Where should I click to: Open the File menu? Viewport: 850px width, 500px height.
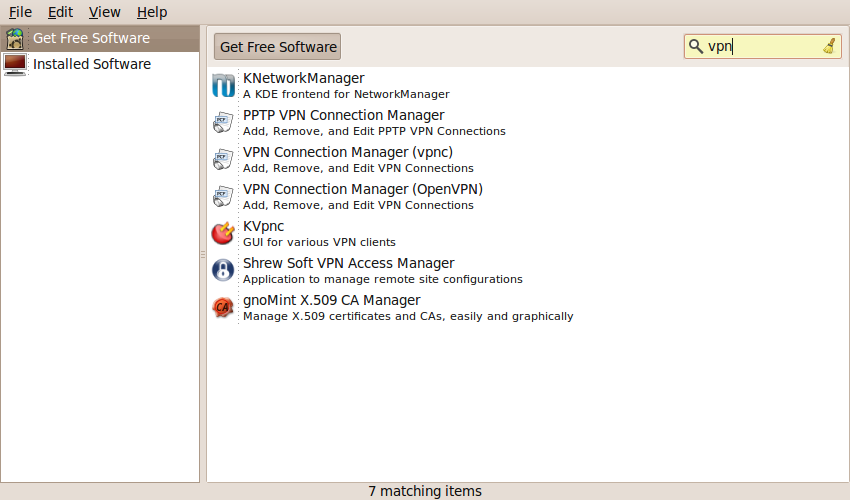point(20,12)
